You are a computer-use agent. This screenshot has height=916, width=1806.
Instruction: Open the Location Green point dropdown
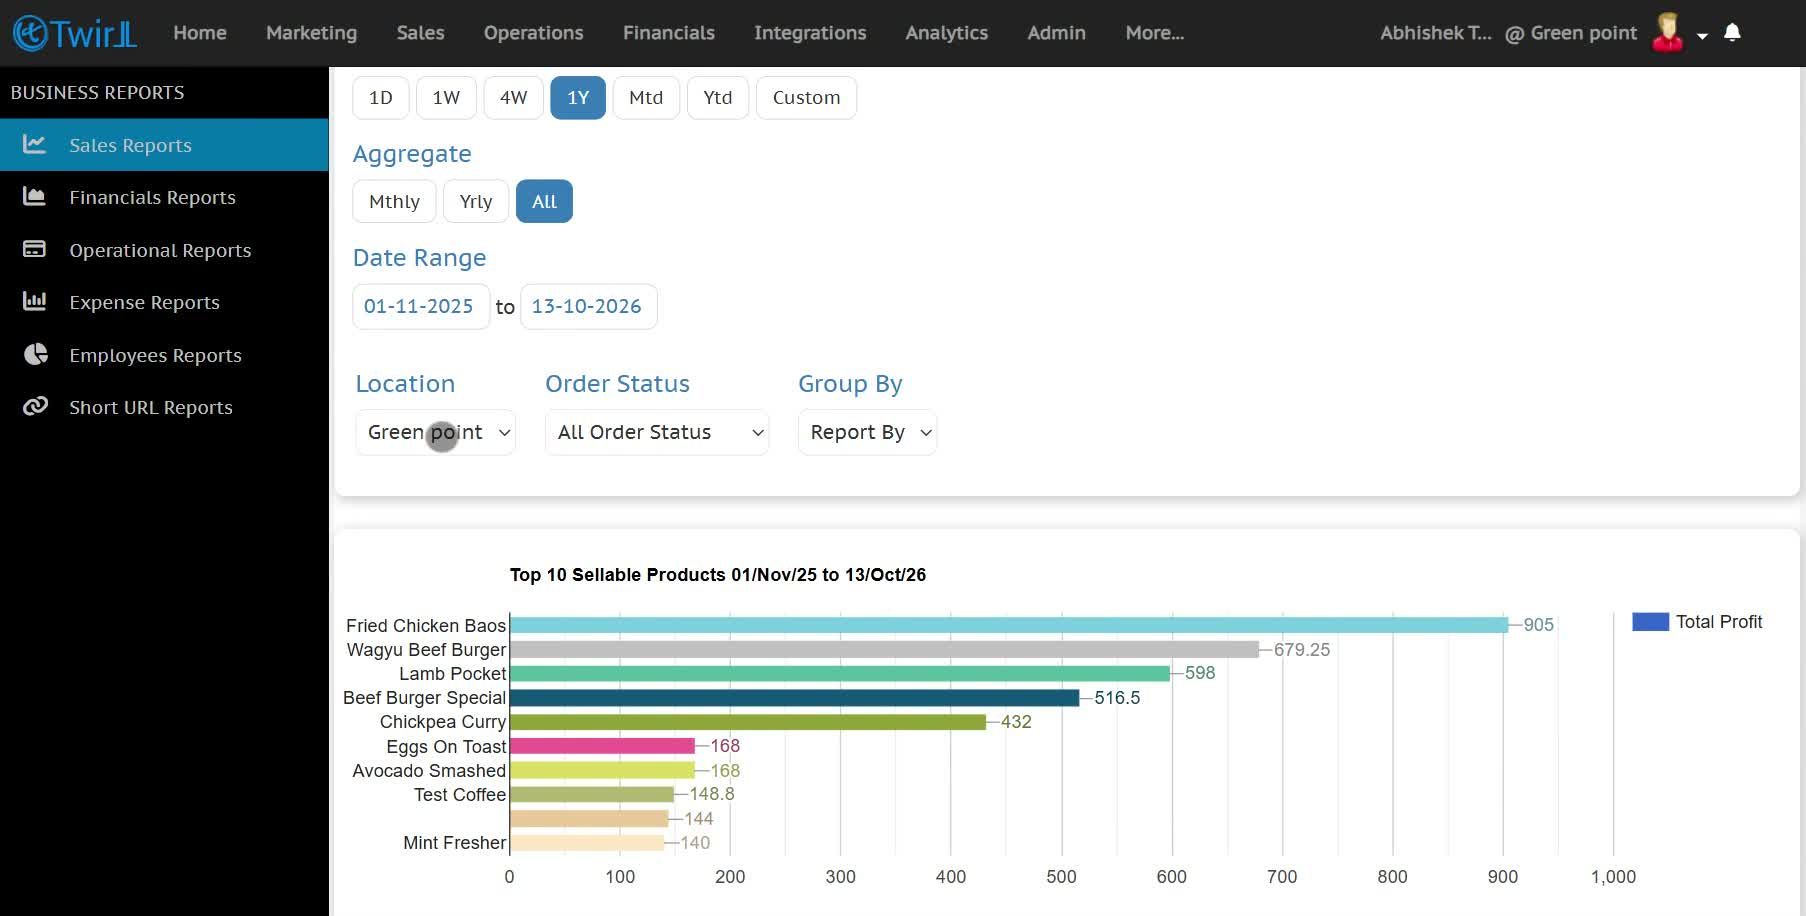click(435, 432)
